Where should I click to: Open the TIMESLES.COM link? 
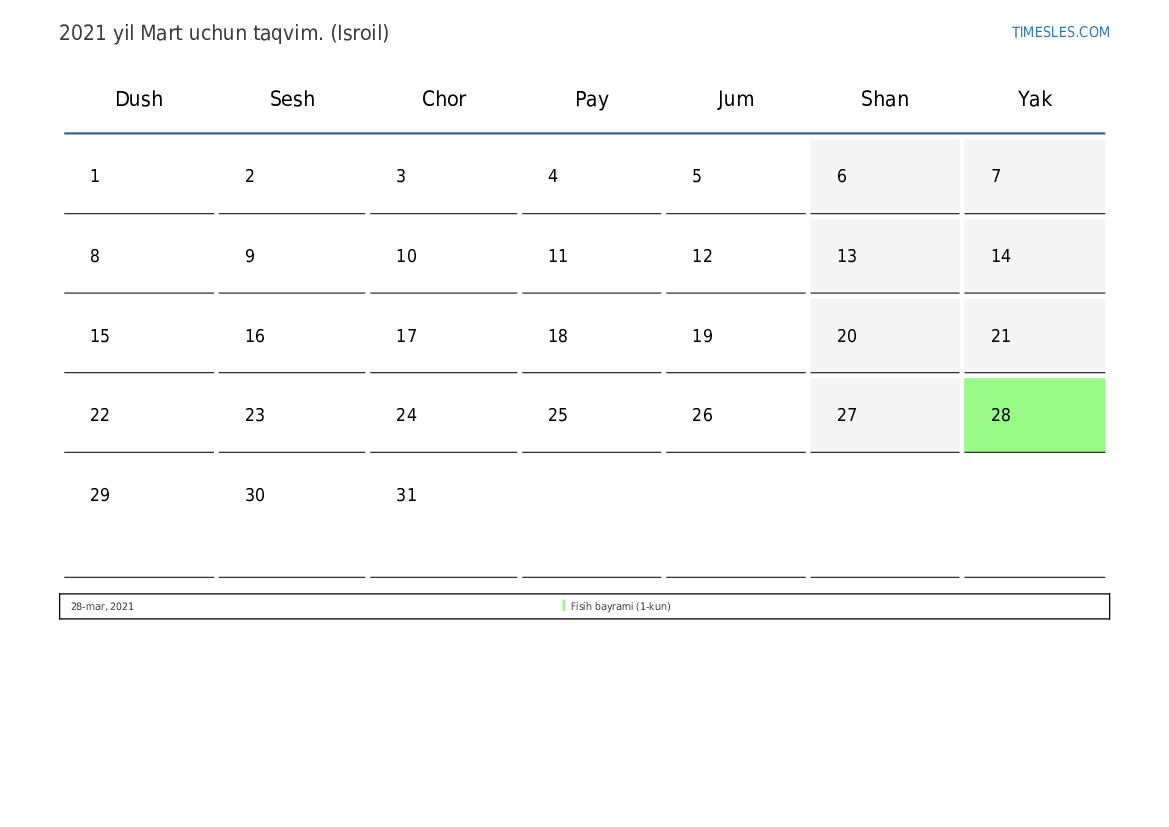(x=1060, y=32)
